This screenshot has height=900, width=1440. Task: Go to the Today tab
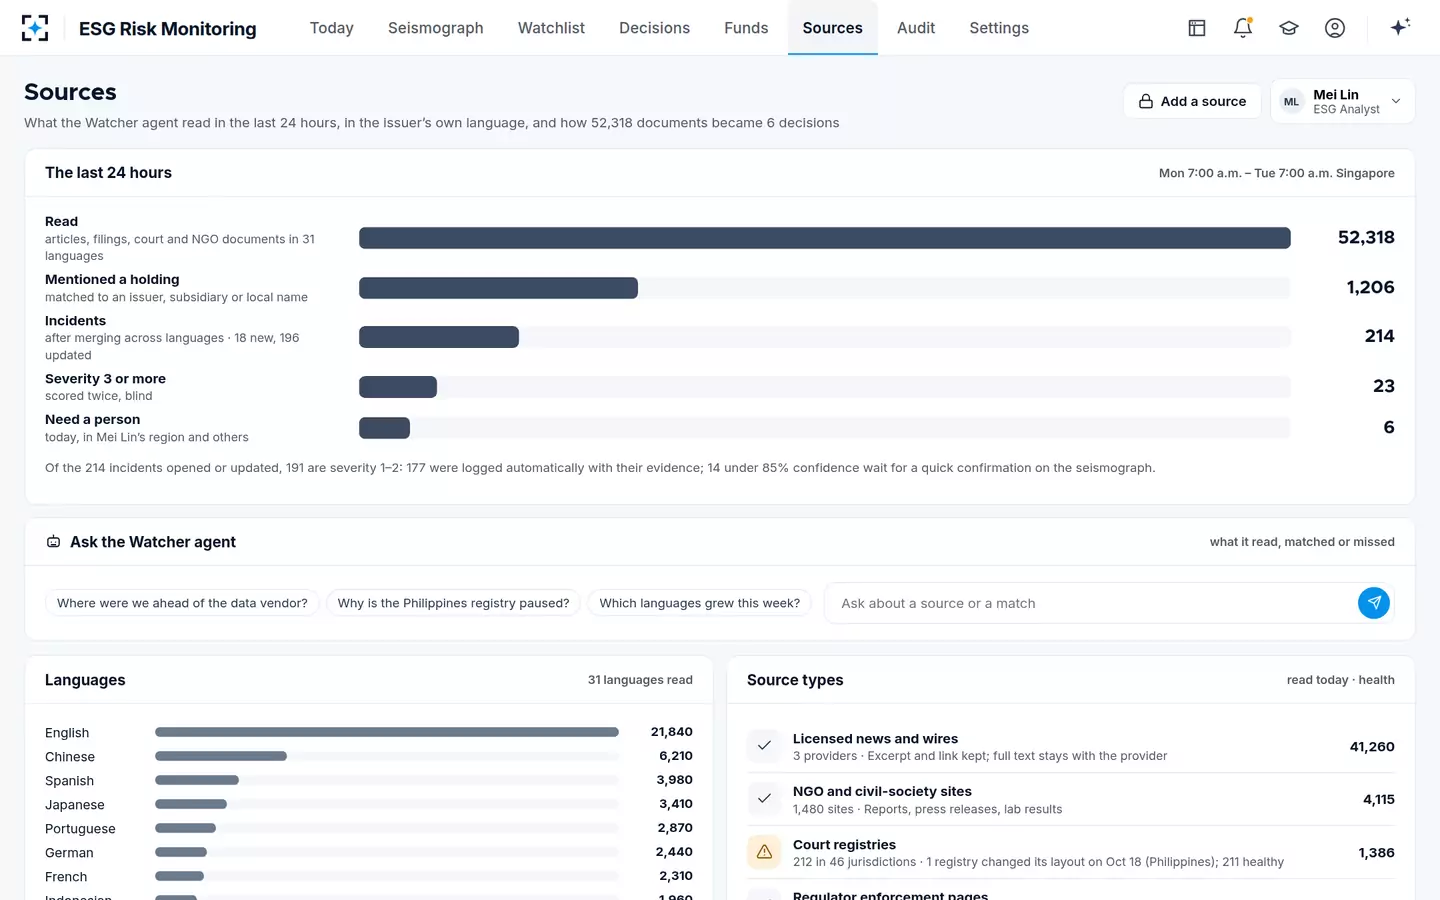point(332,28)
